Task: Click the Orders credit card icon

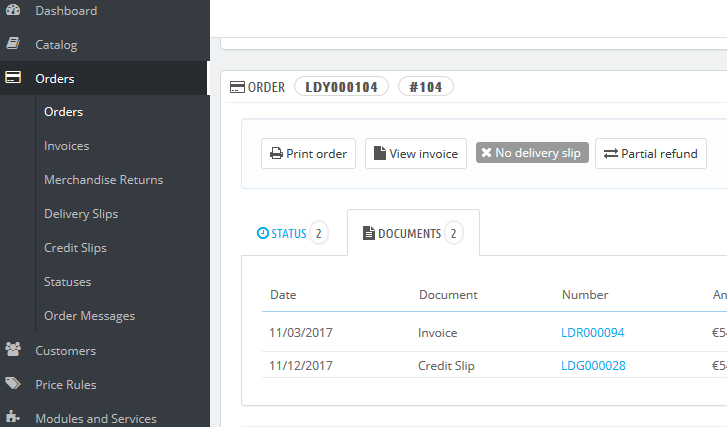Action: tap(13, 78)
